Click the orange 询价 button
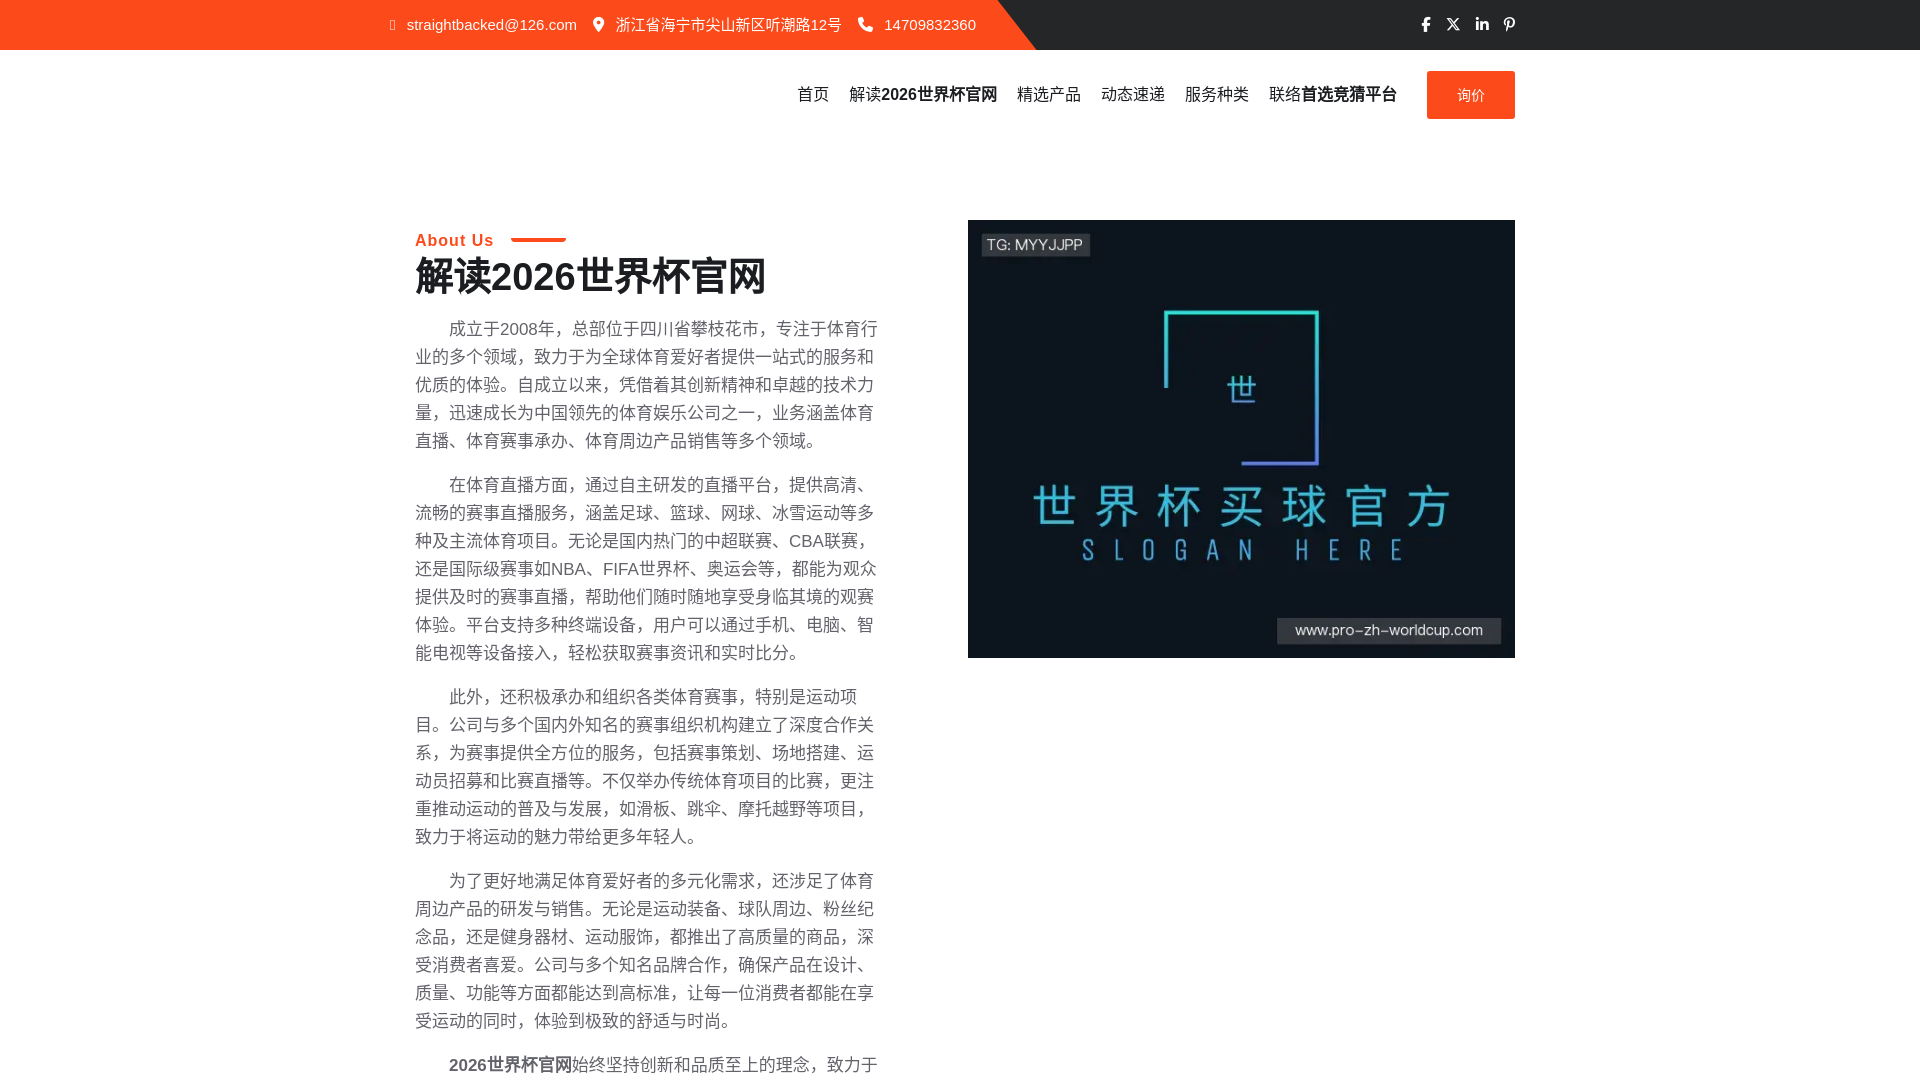This screenshot has width=1920, height=1080. pos(1471,95)
